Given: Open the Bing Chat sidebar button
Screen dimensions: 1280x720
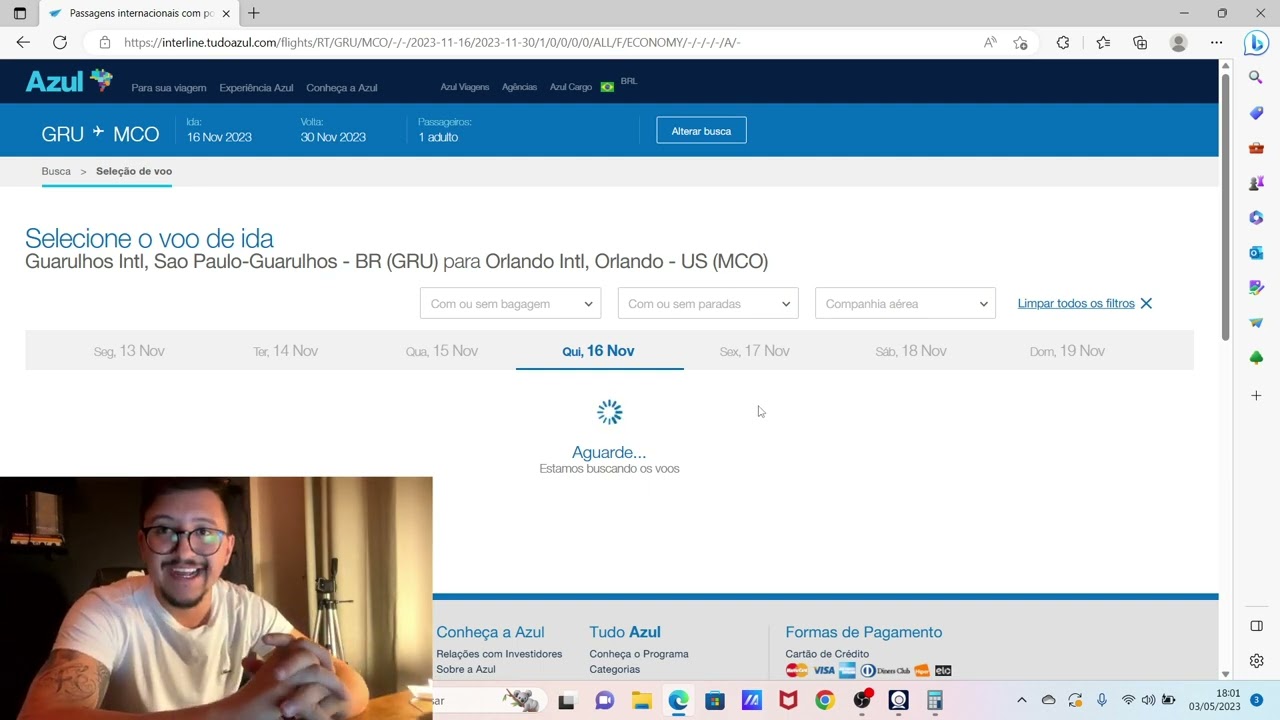Looking at the screenshot, I should point(1256,43).
